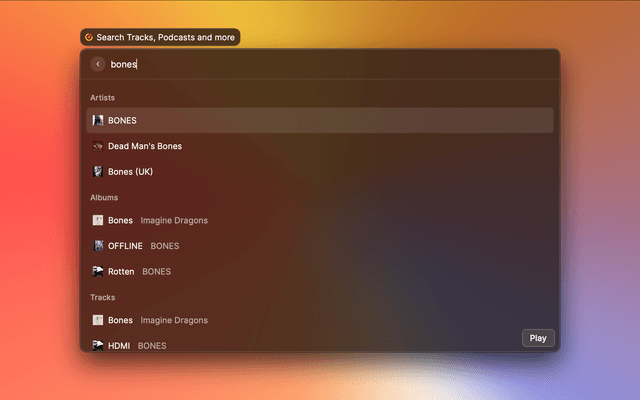Viewport: 640px width, 400px height.
Task: Open the OFFLINE album by BONES
Action: [126, 245]
